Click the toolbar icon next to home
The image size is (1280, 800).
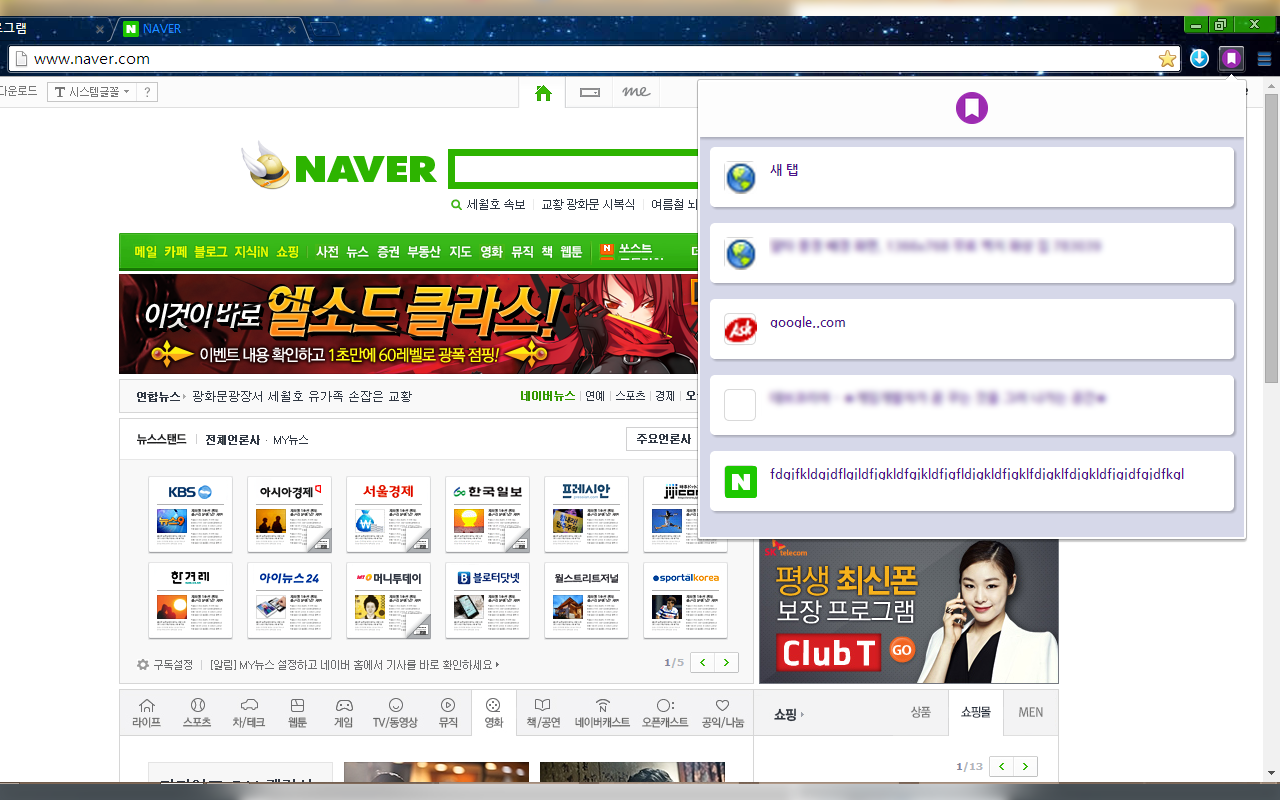[x=590, y=93]
